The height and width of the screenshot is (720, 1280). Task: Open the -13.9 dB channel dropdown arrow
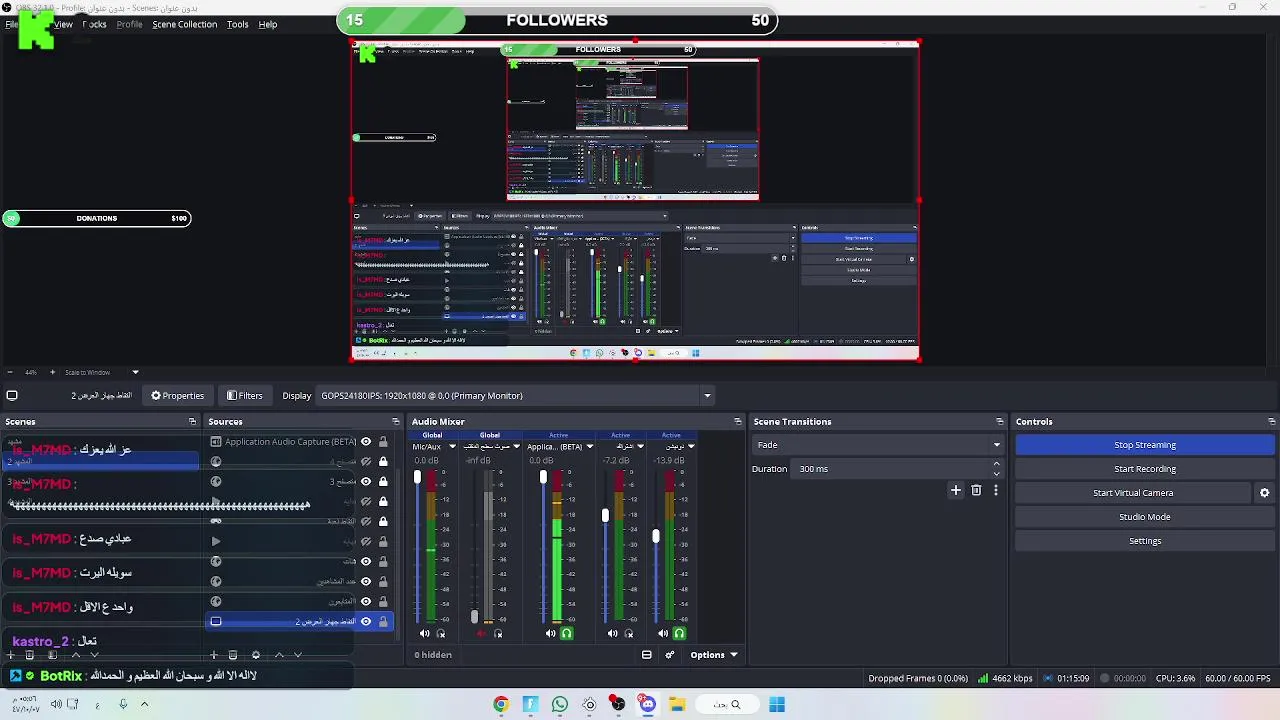click(691, 447)
